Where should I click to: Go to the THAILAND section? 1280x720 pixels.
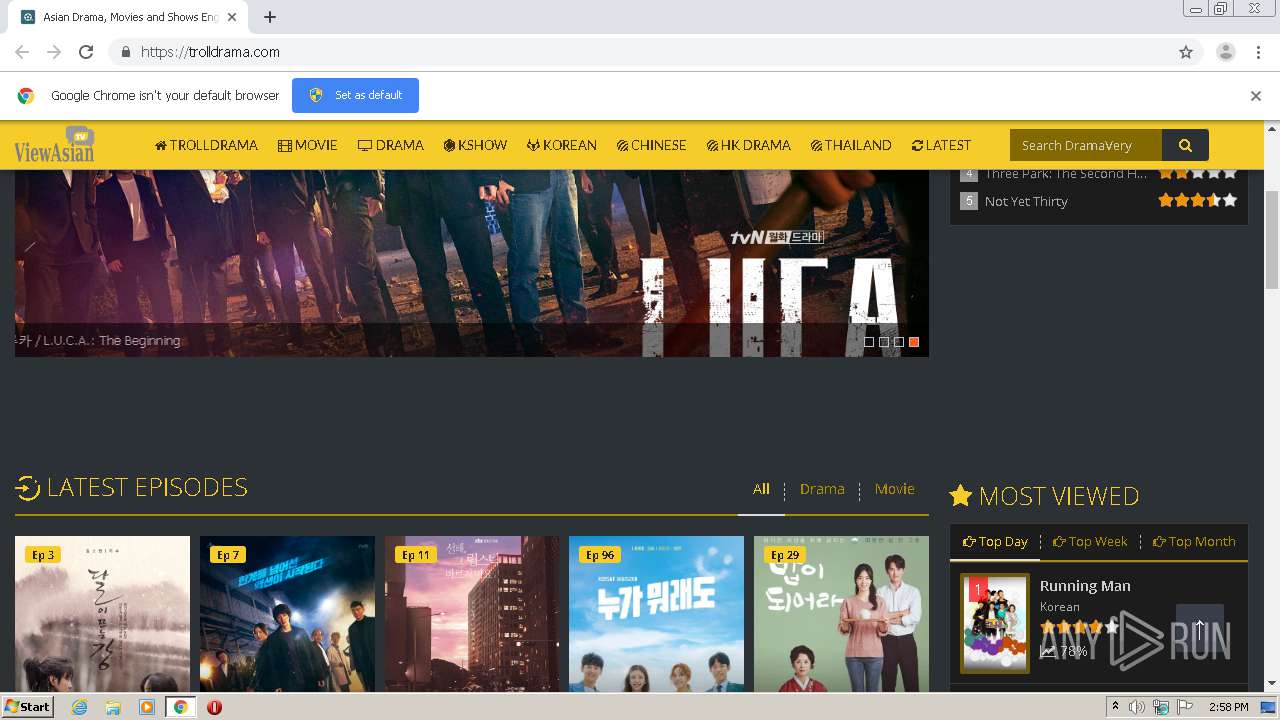click(x=851, y=145)
